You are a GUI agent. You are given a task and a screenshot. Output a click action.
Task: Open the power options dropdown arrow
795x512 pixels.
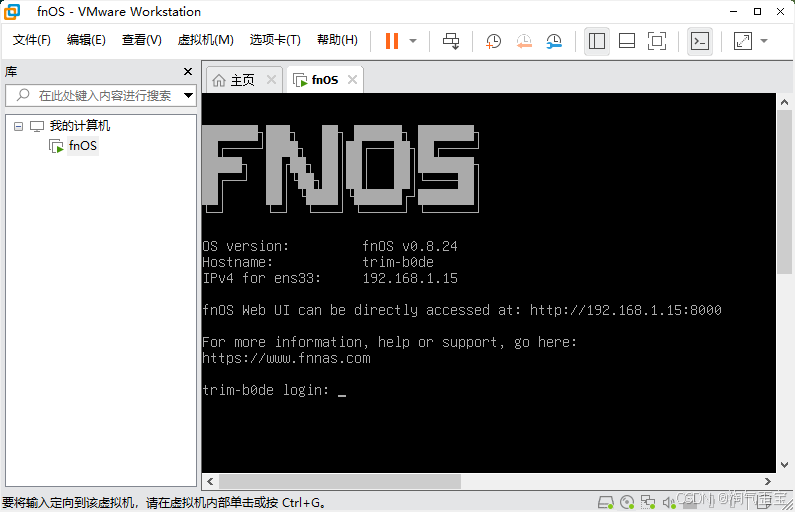(413, 41)
